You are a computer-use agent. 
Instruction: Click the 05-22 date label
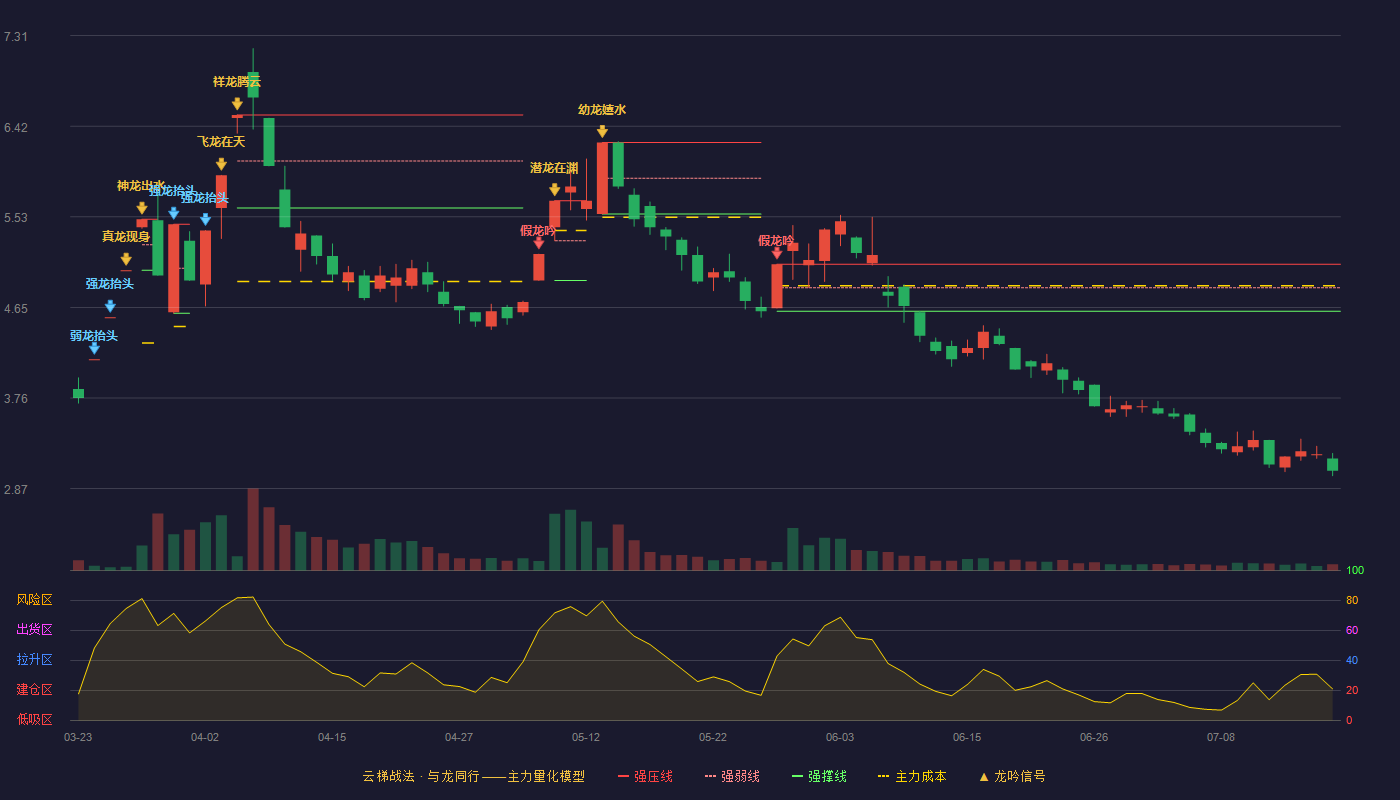(x=713, y=737)
